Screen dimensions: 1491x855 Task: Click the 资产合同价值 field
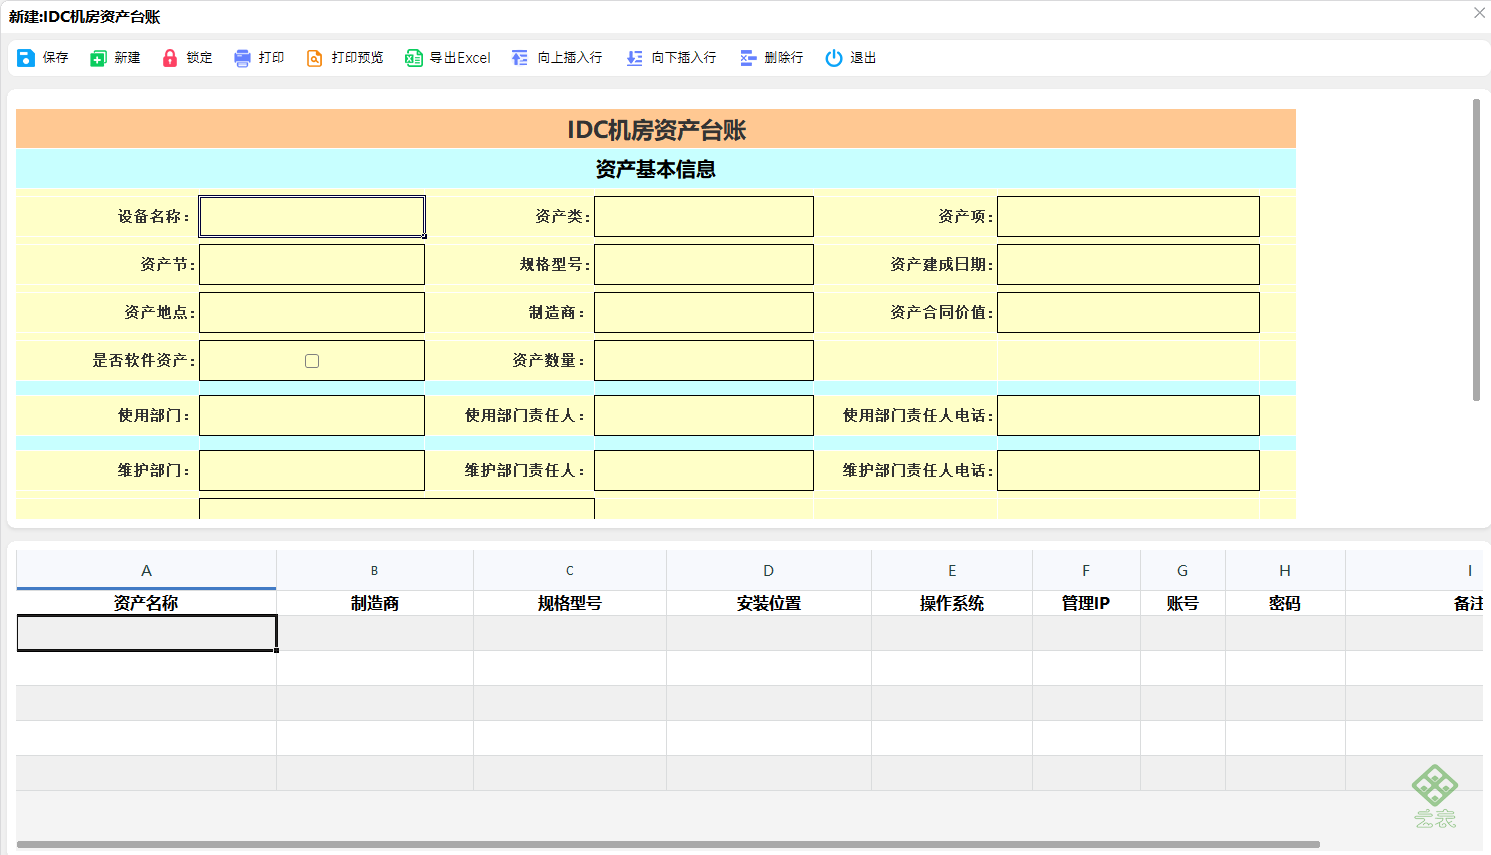click(x=1128, y=312)
